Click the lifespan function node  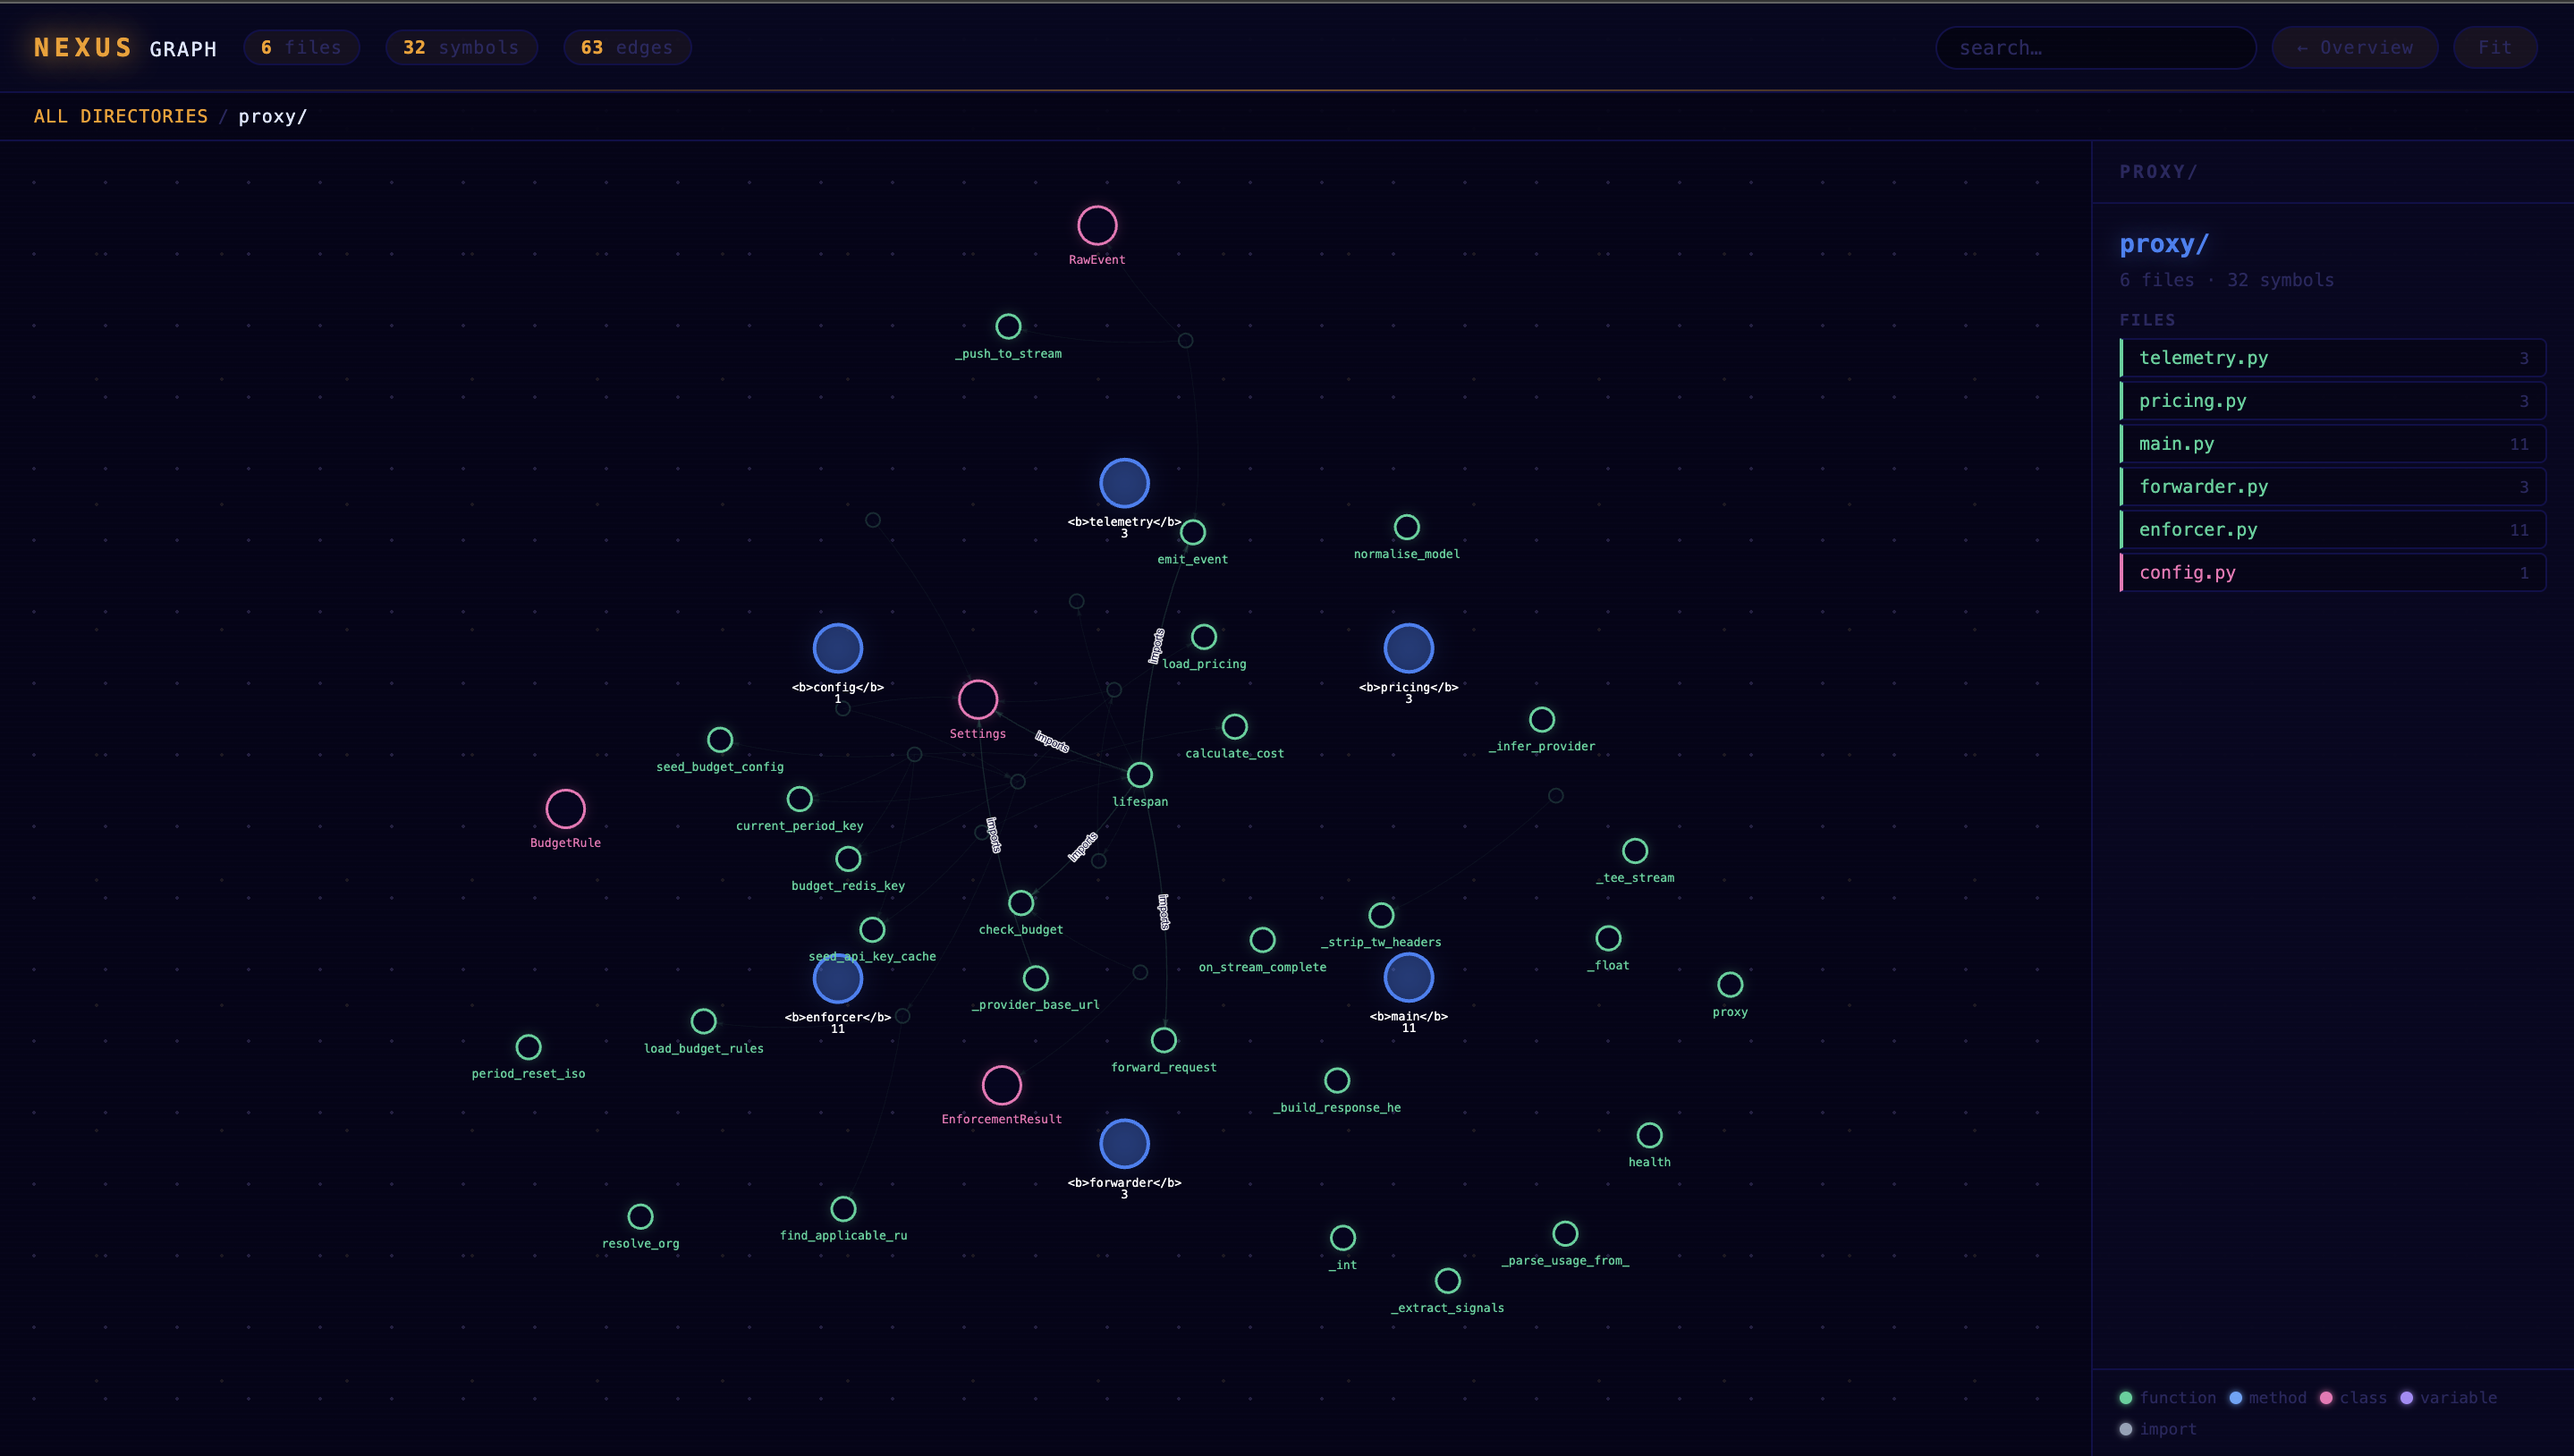1140,775
